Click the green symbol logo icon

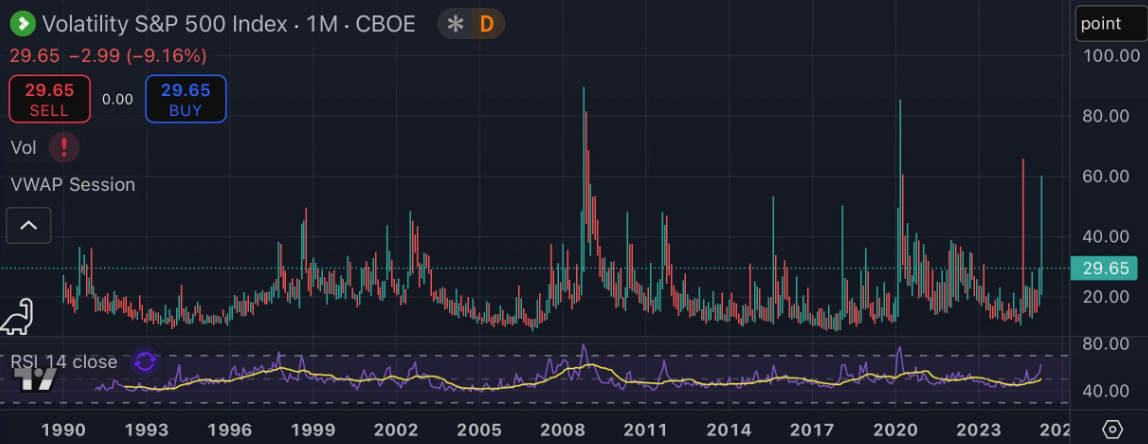coord(23,23)
